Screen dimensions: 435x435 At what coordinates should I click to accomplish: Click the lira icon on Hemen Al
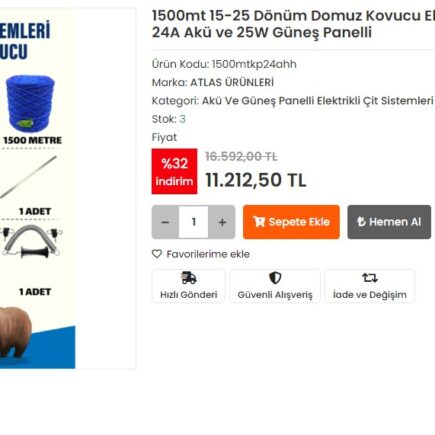pos(361,222)
